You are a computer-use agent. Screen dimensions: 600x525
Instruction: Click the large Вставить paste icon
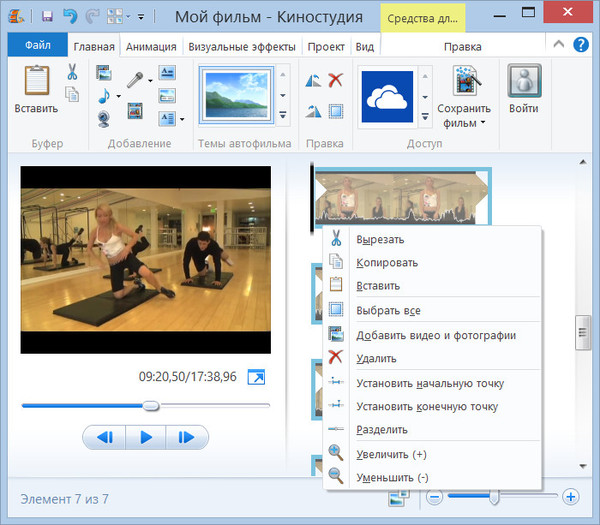click(36, 82)
